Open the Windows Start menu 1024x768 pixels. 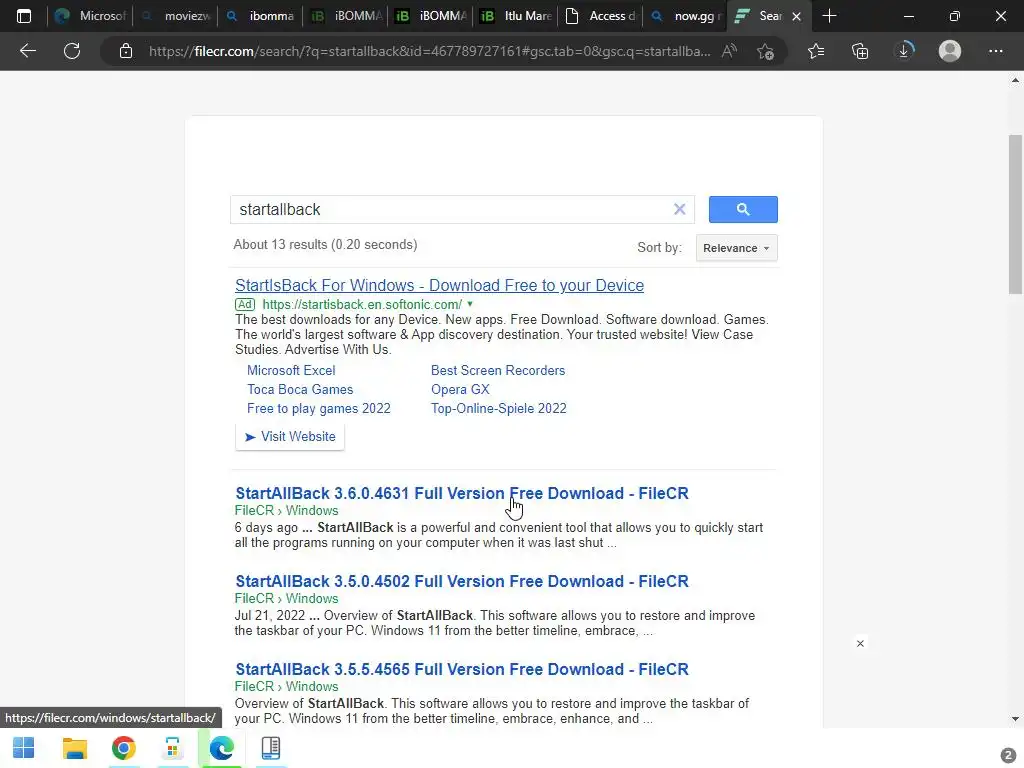click(x=24, y=748)
